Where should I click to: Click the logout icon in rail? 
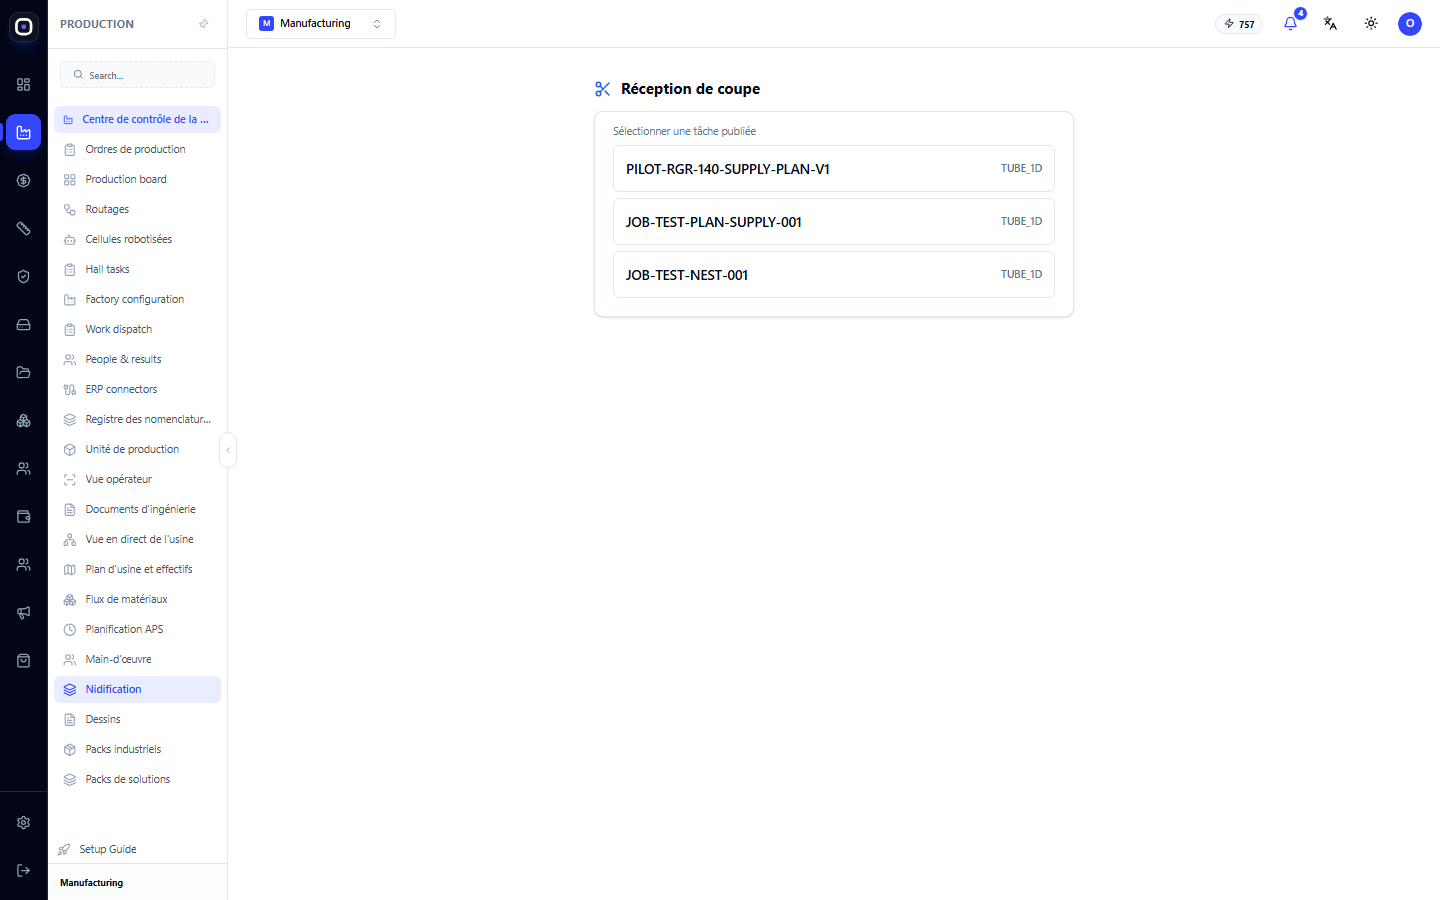(24, 870)
